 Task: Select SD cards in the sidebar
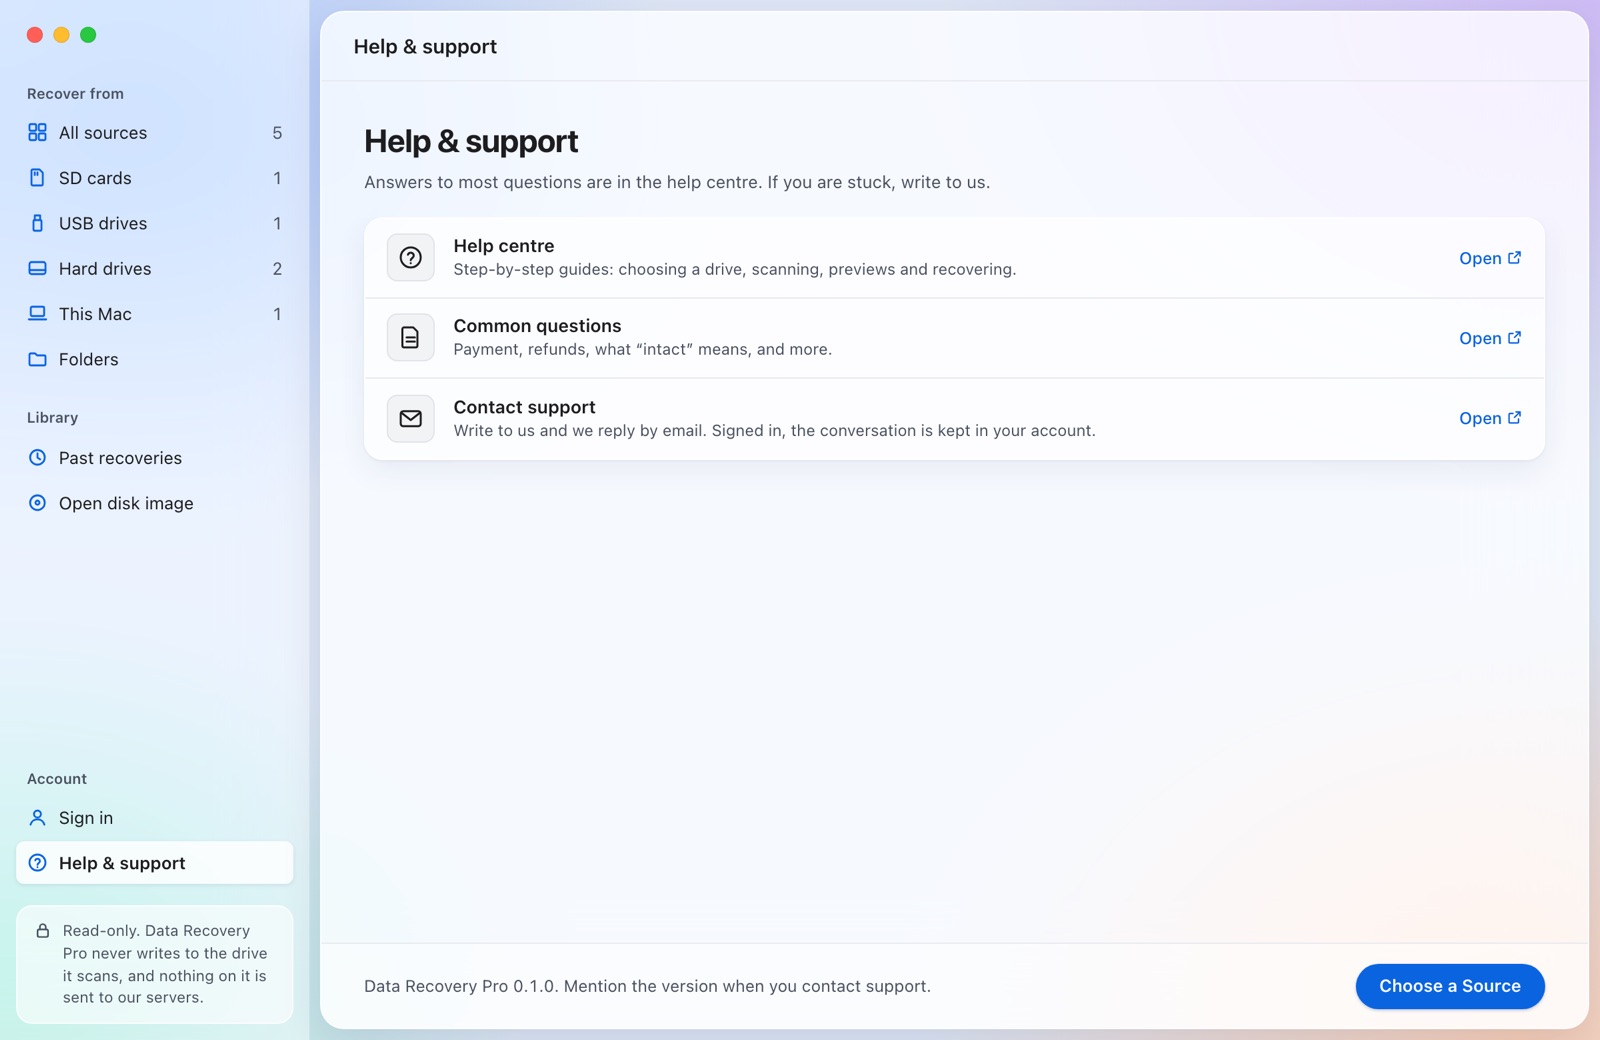(155, 178)
